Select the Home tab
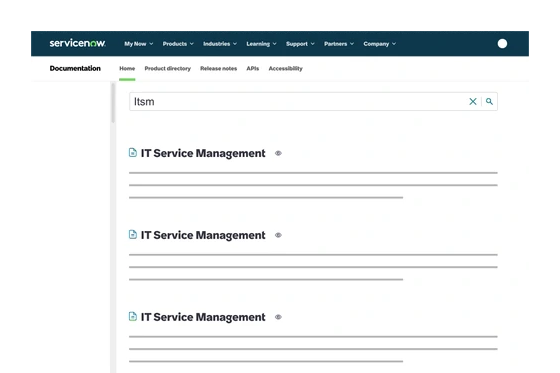Screen dimensions: 560x373 pyautogui.click(x=127, y=68)
